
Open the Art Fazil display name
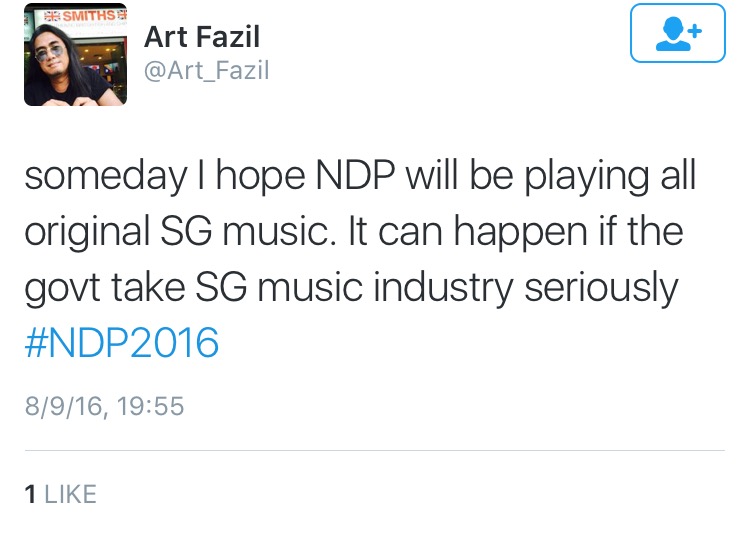coord(202,37)
